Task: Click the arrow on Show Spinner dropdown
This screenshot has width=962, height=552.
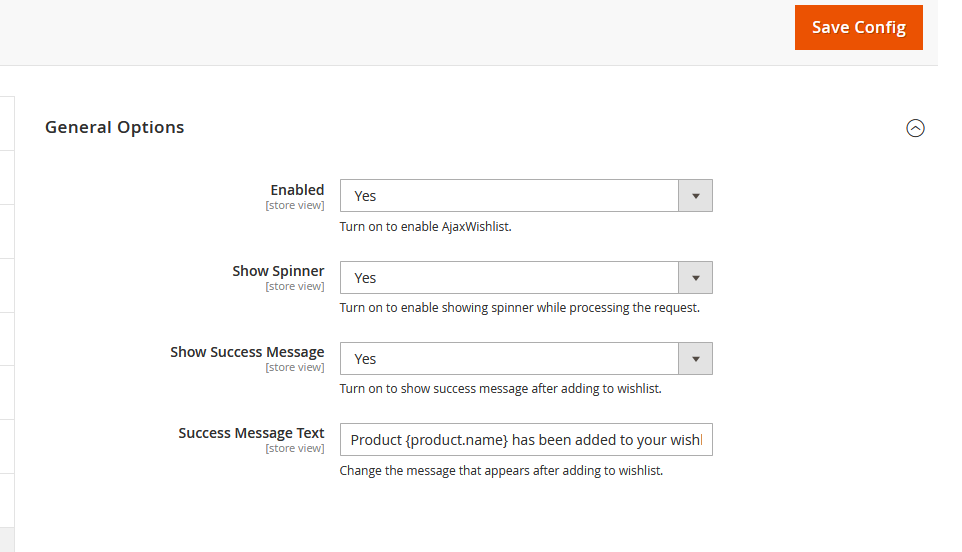Action: point(696,278)
